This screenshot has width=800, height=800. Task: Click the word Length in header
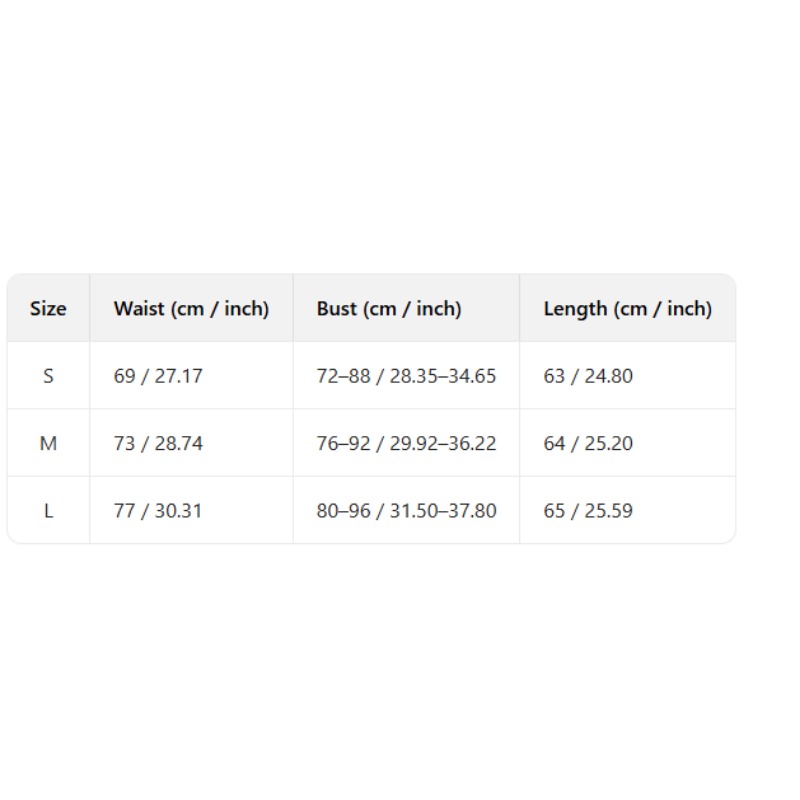[575, 309]
